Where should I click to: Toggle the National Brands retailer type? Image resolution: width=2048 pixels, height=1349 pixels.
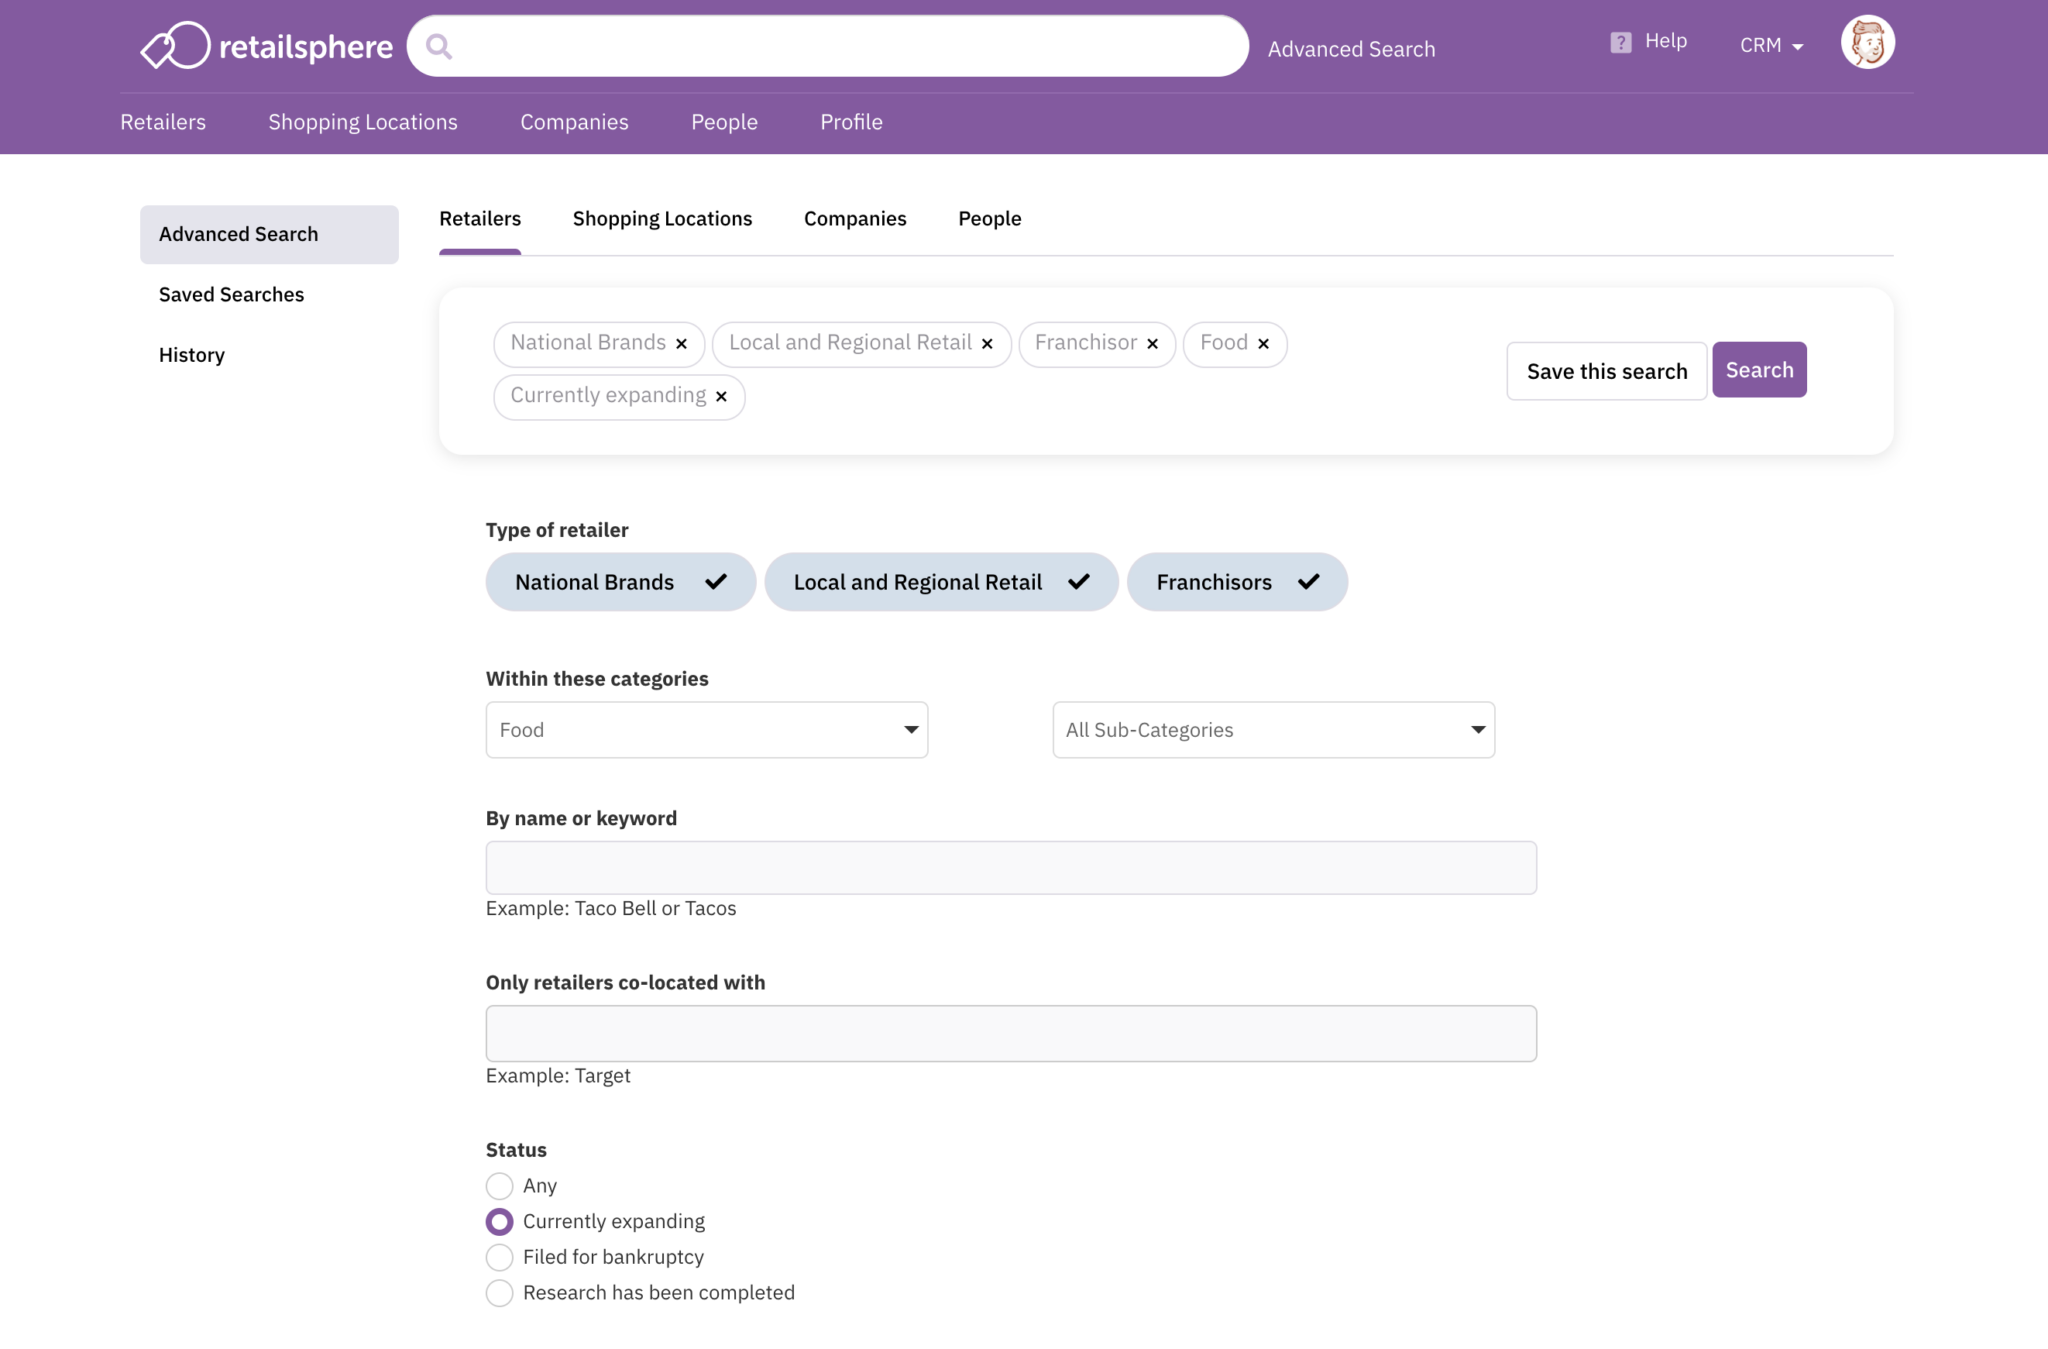(620, 582)
